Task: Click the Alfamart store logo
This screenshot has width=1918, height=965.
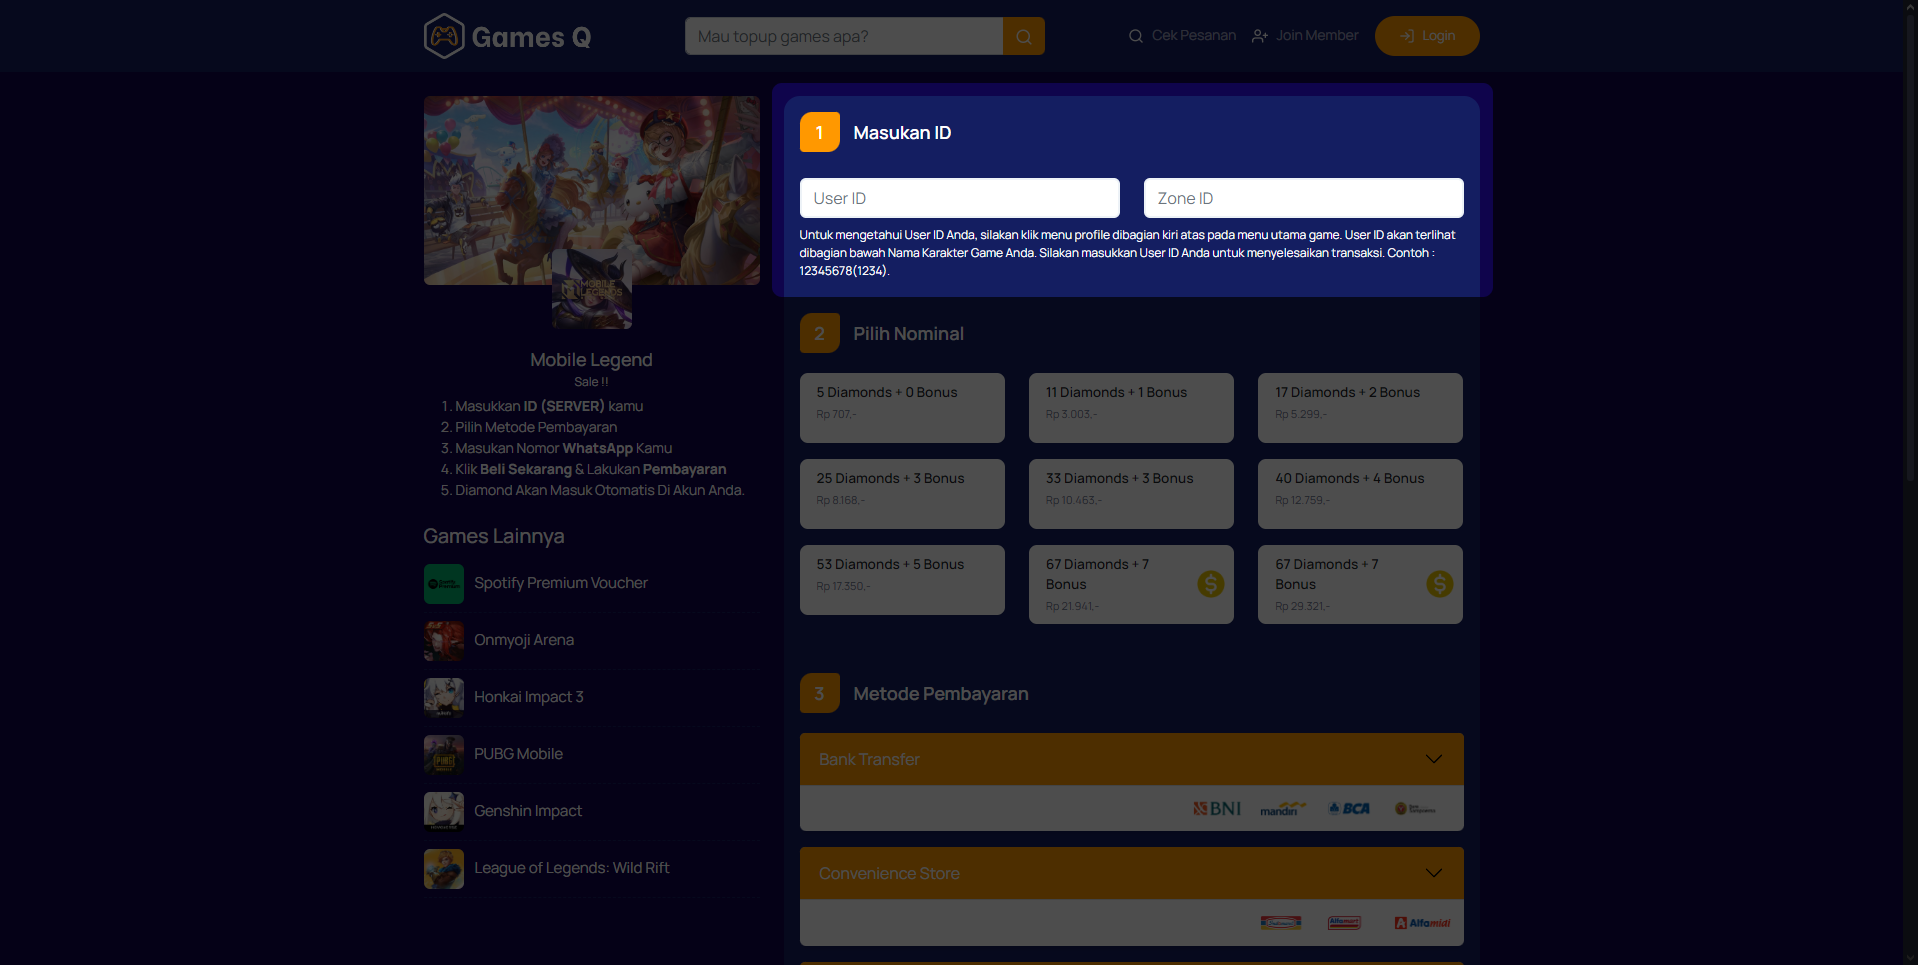Action: 1344,923
